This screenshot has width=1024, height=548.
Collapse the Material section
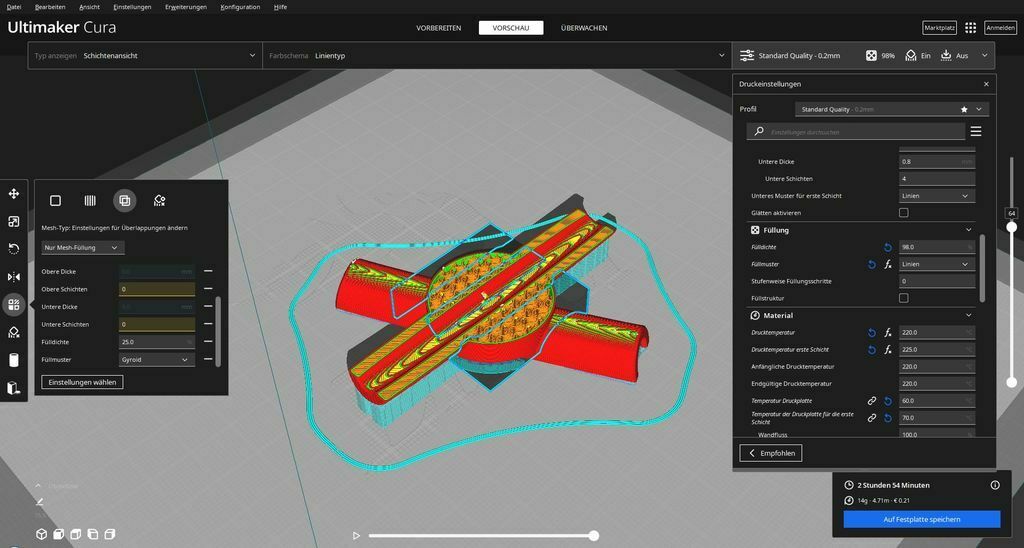(x=968, y=315)
